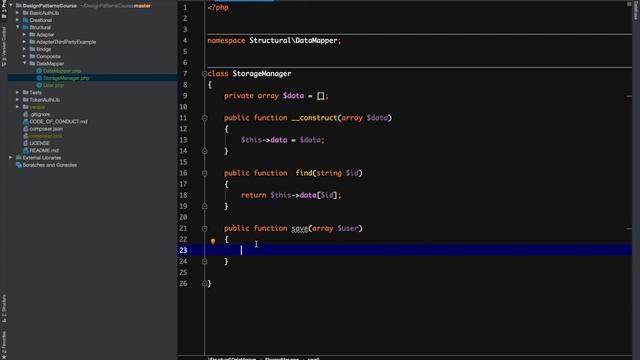Screen dimensions: 640x360
Task: Collapse the DataMapper folder
Action: click(x=24, y=64)
